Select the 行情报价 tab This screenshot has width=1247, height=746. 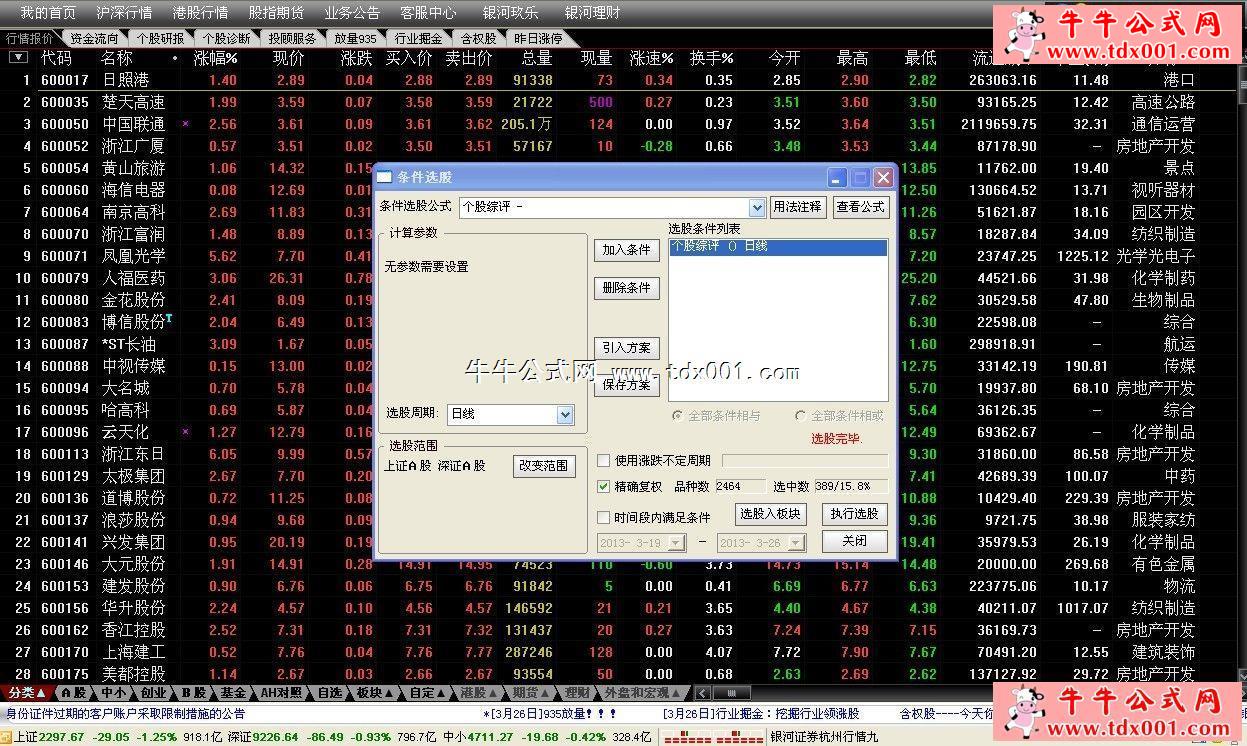[30, 39]
